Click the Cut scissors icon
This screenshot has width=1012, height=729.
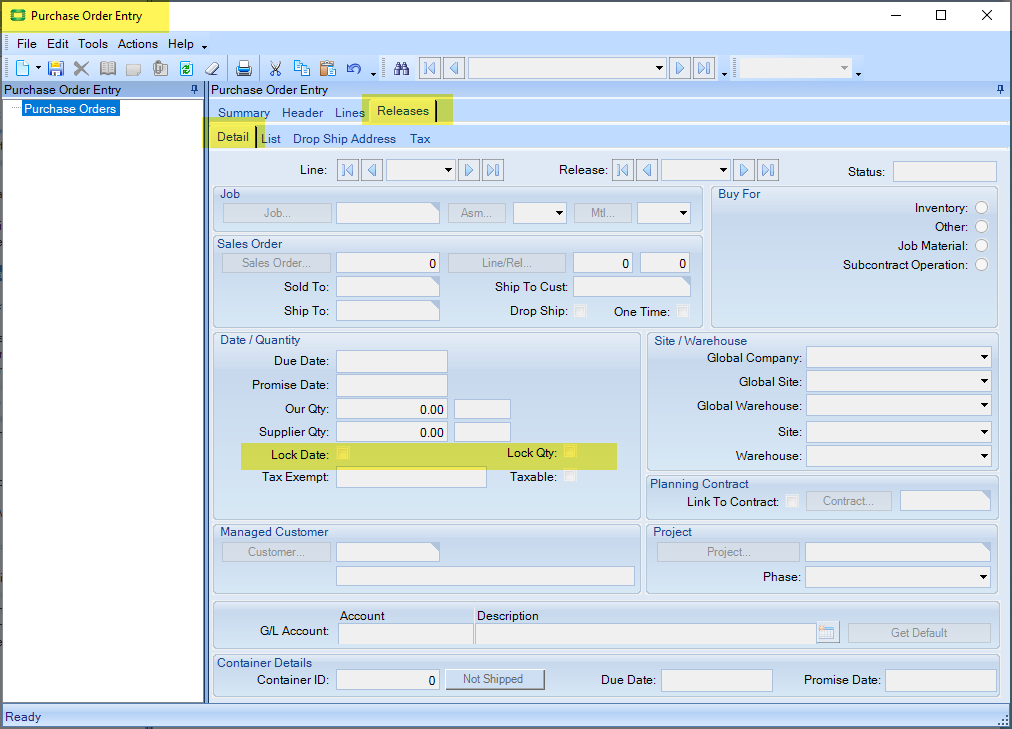click(x=275, y=68)
